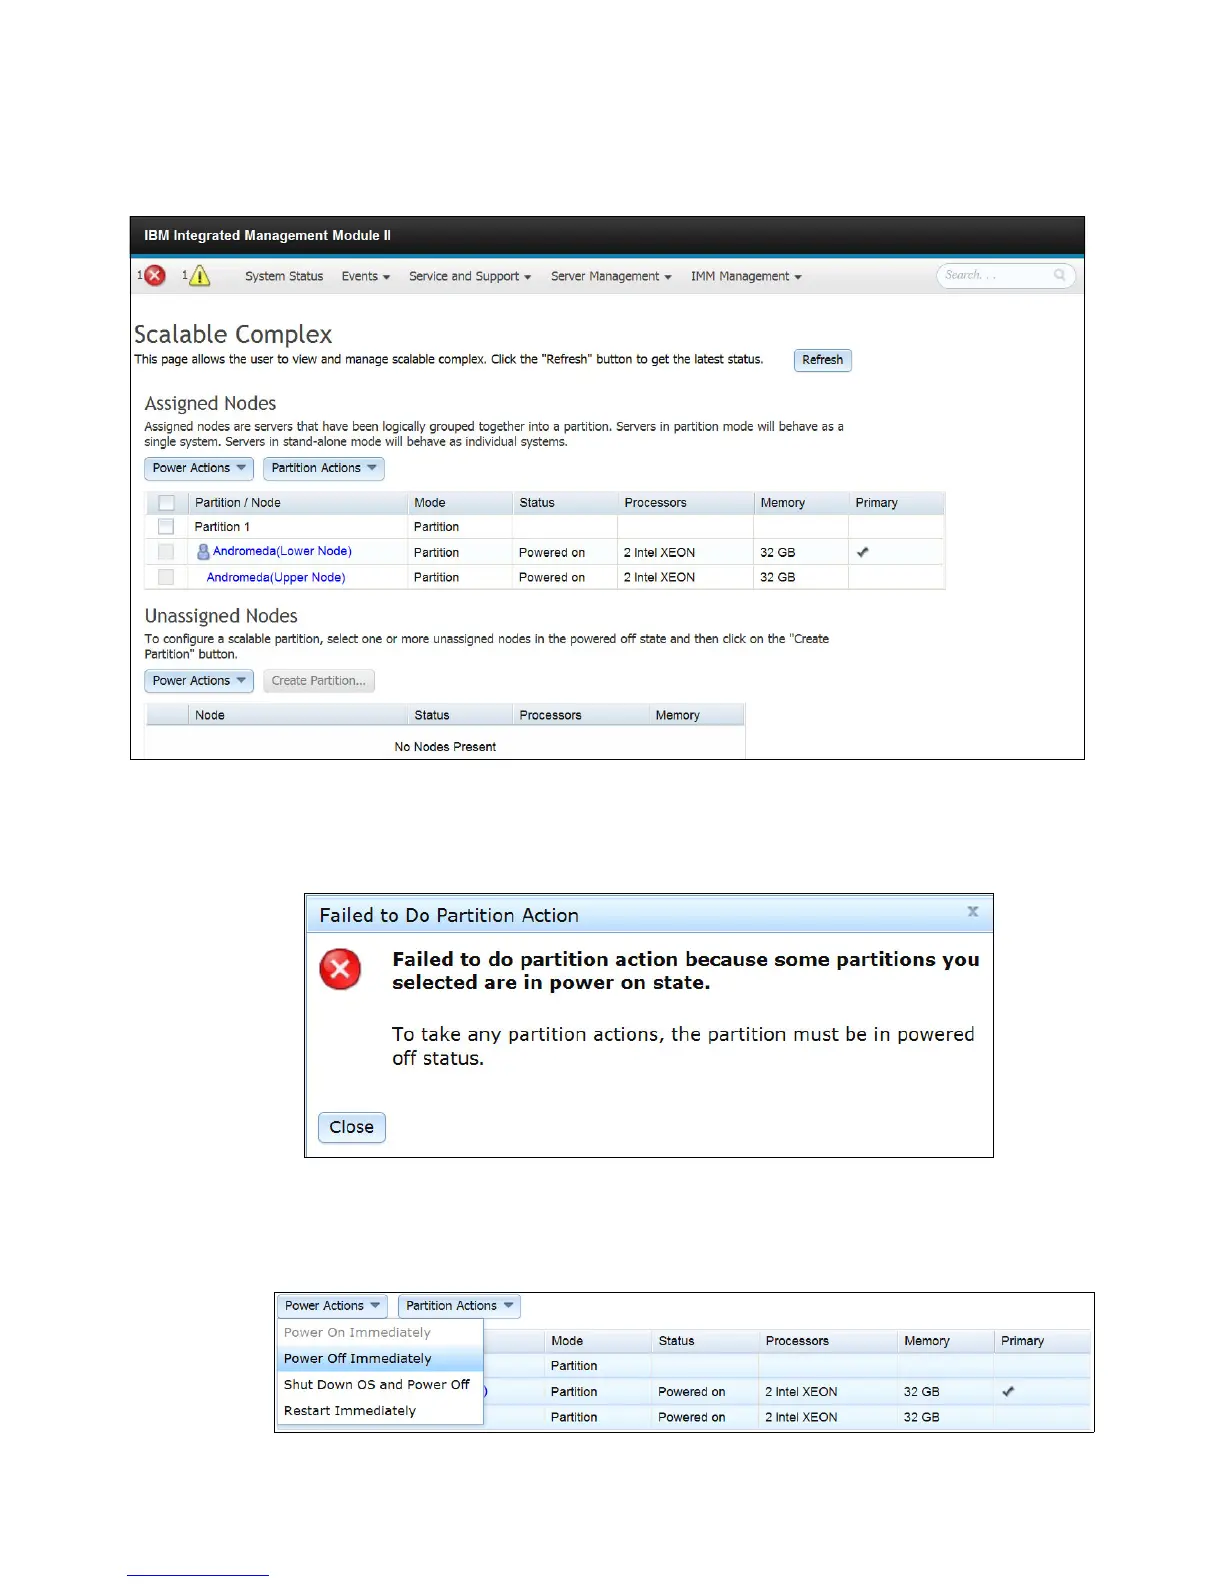This screenshot has width=1224, height=1584.
Task: Close the Failed to Do Partition Action dialog with its X
Action: click(972, 911)
